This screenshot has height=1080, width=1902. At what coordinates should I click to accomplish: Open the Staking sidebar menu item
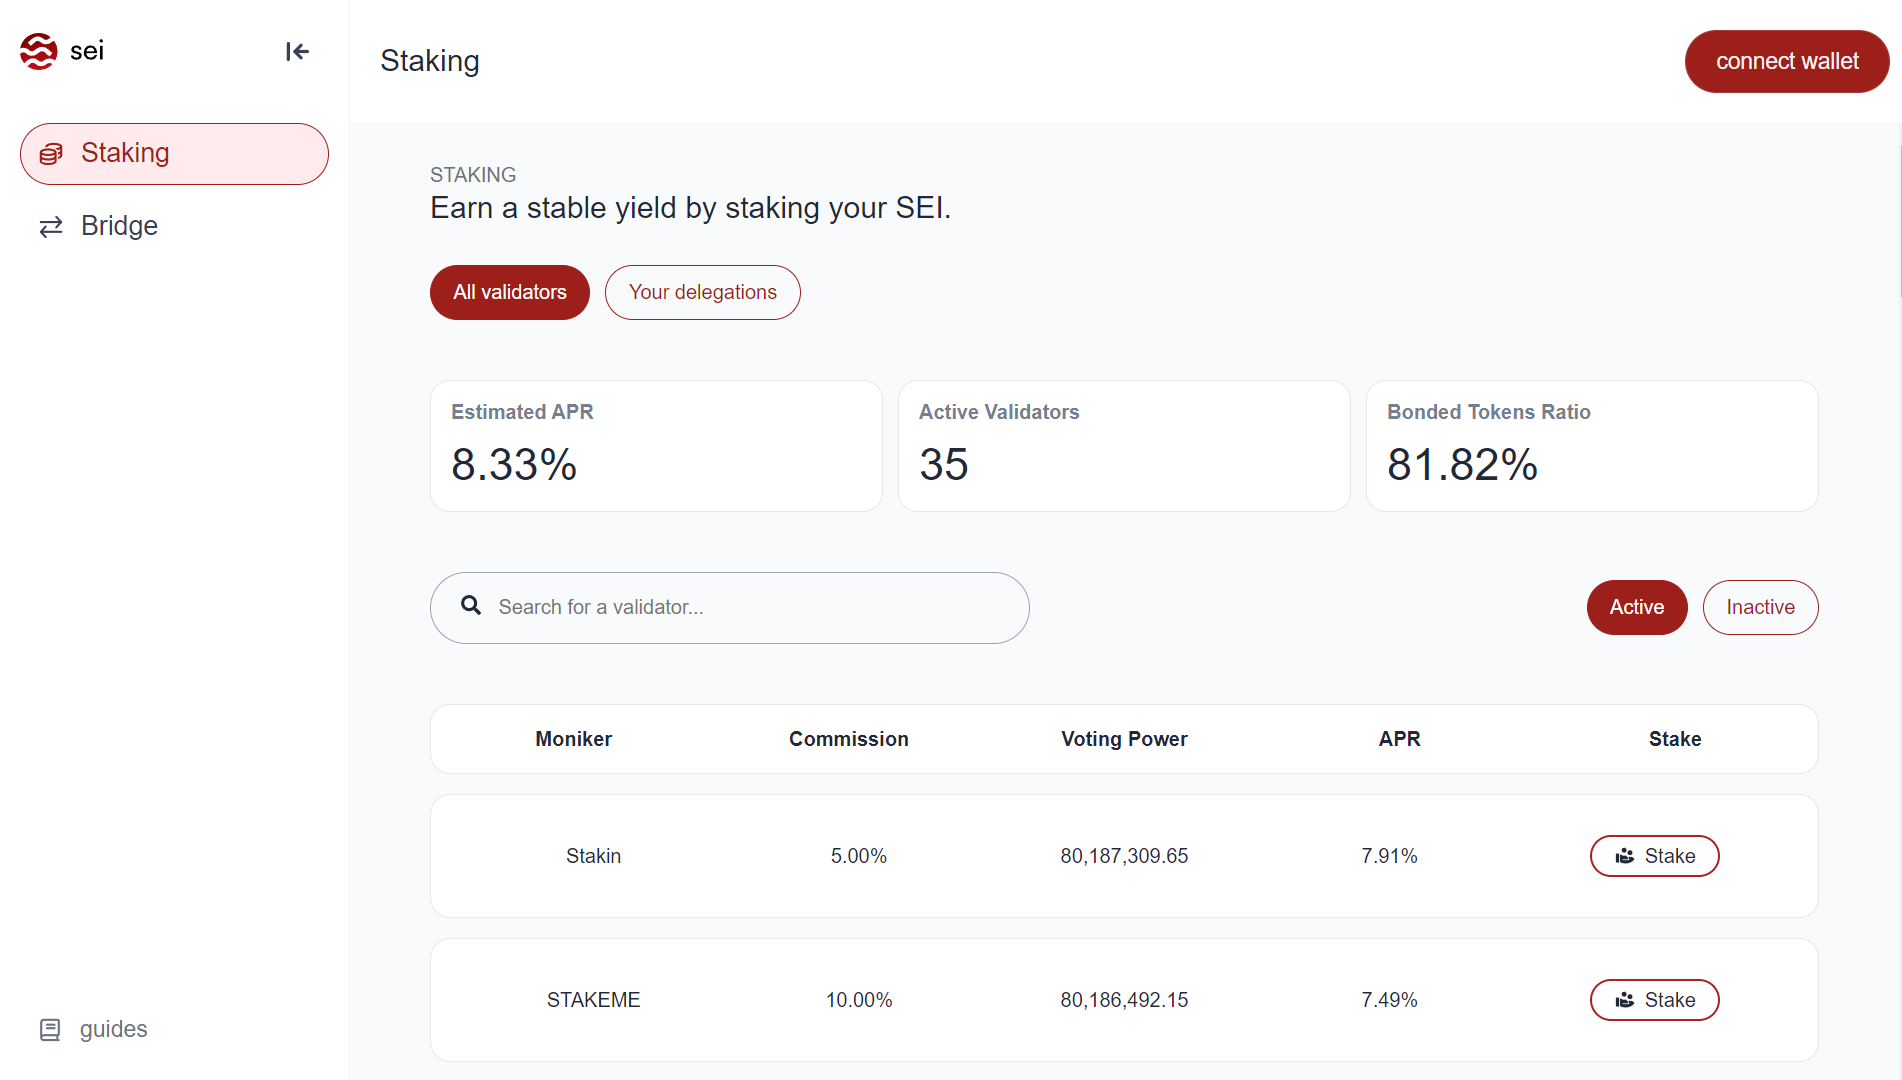174,154
